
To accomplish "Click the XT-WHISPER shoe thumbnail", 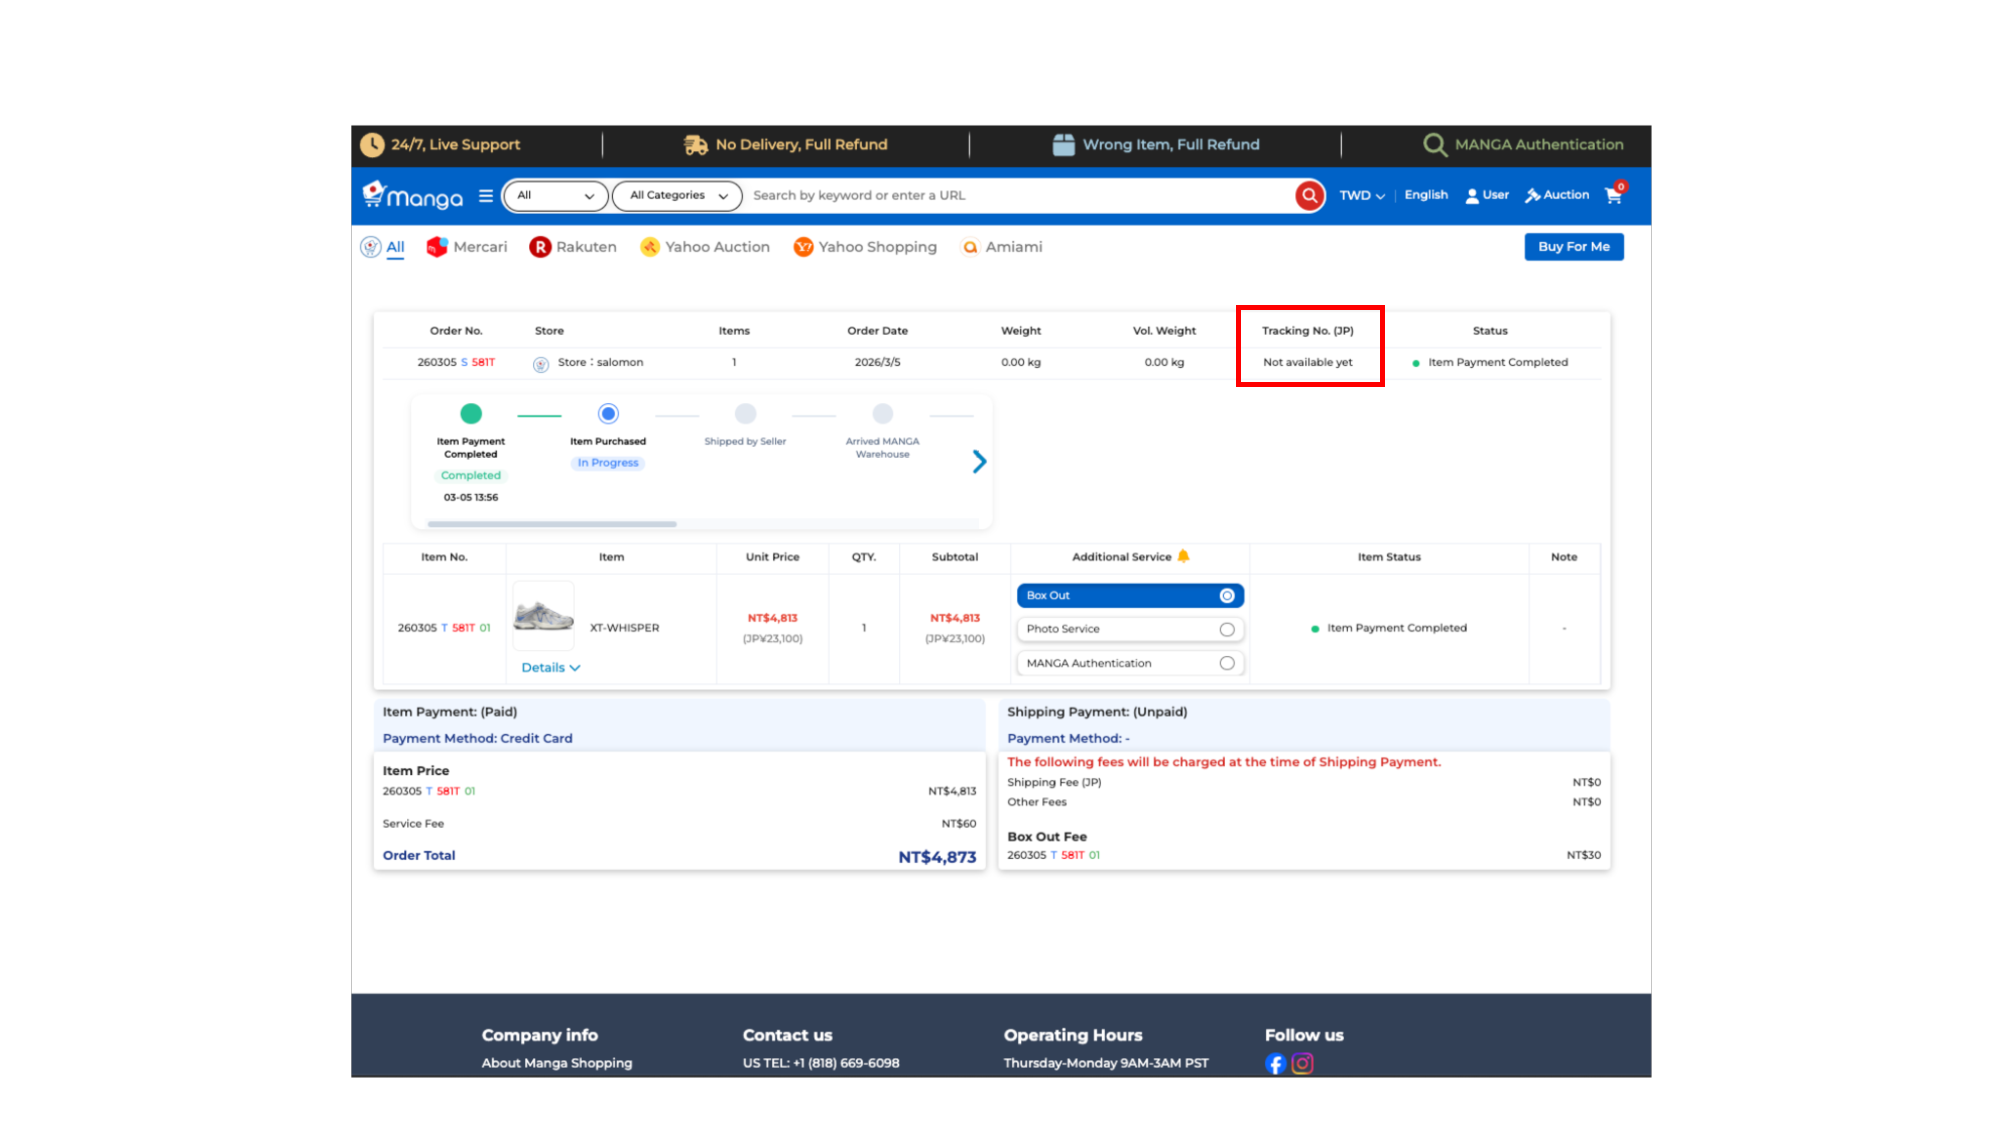I will [x=543, y=617].
